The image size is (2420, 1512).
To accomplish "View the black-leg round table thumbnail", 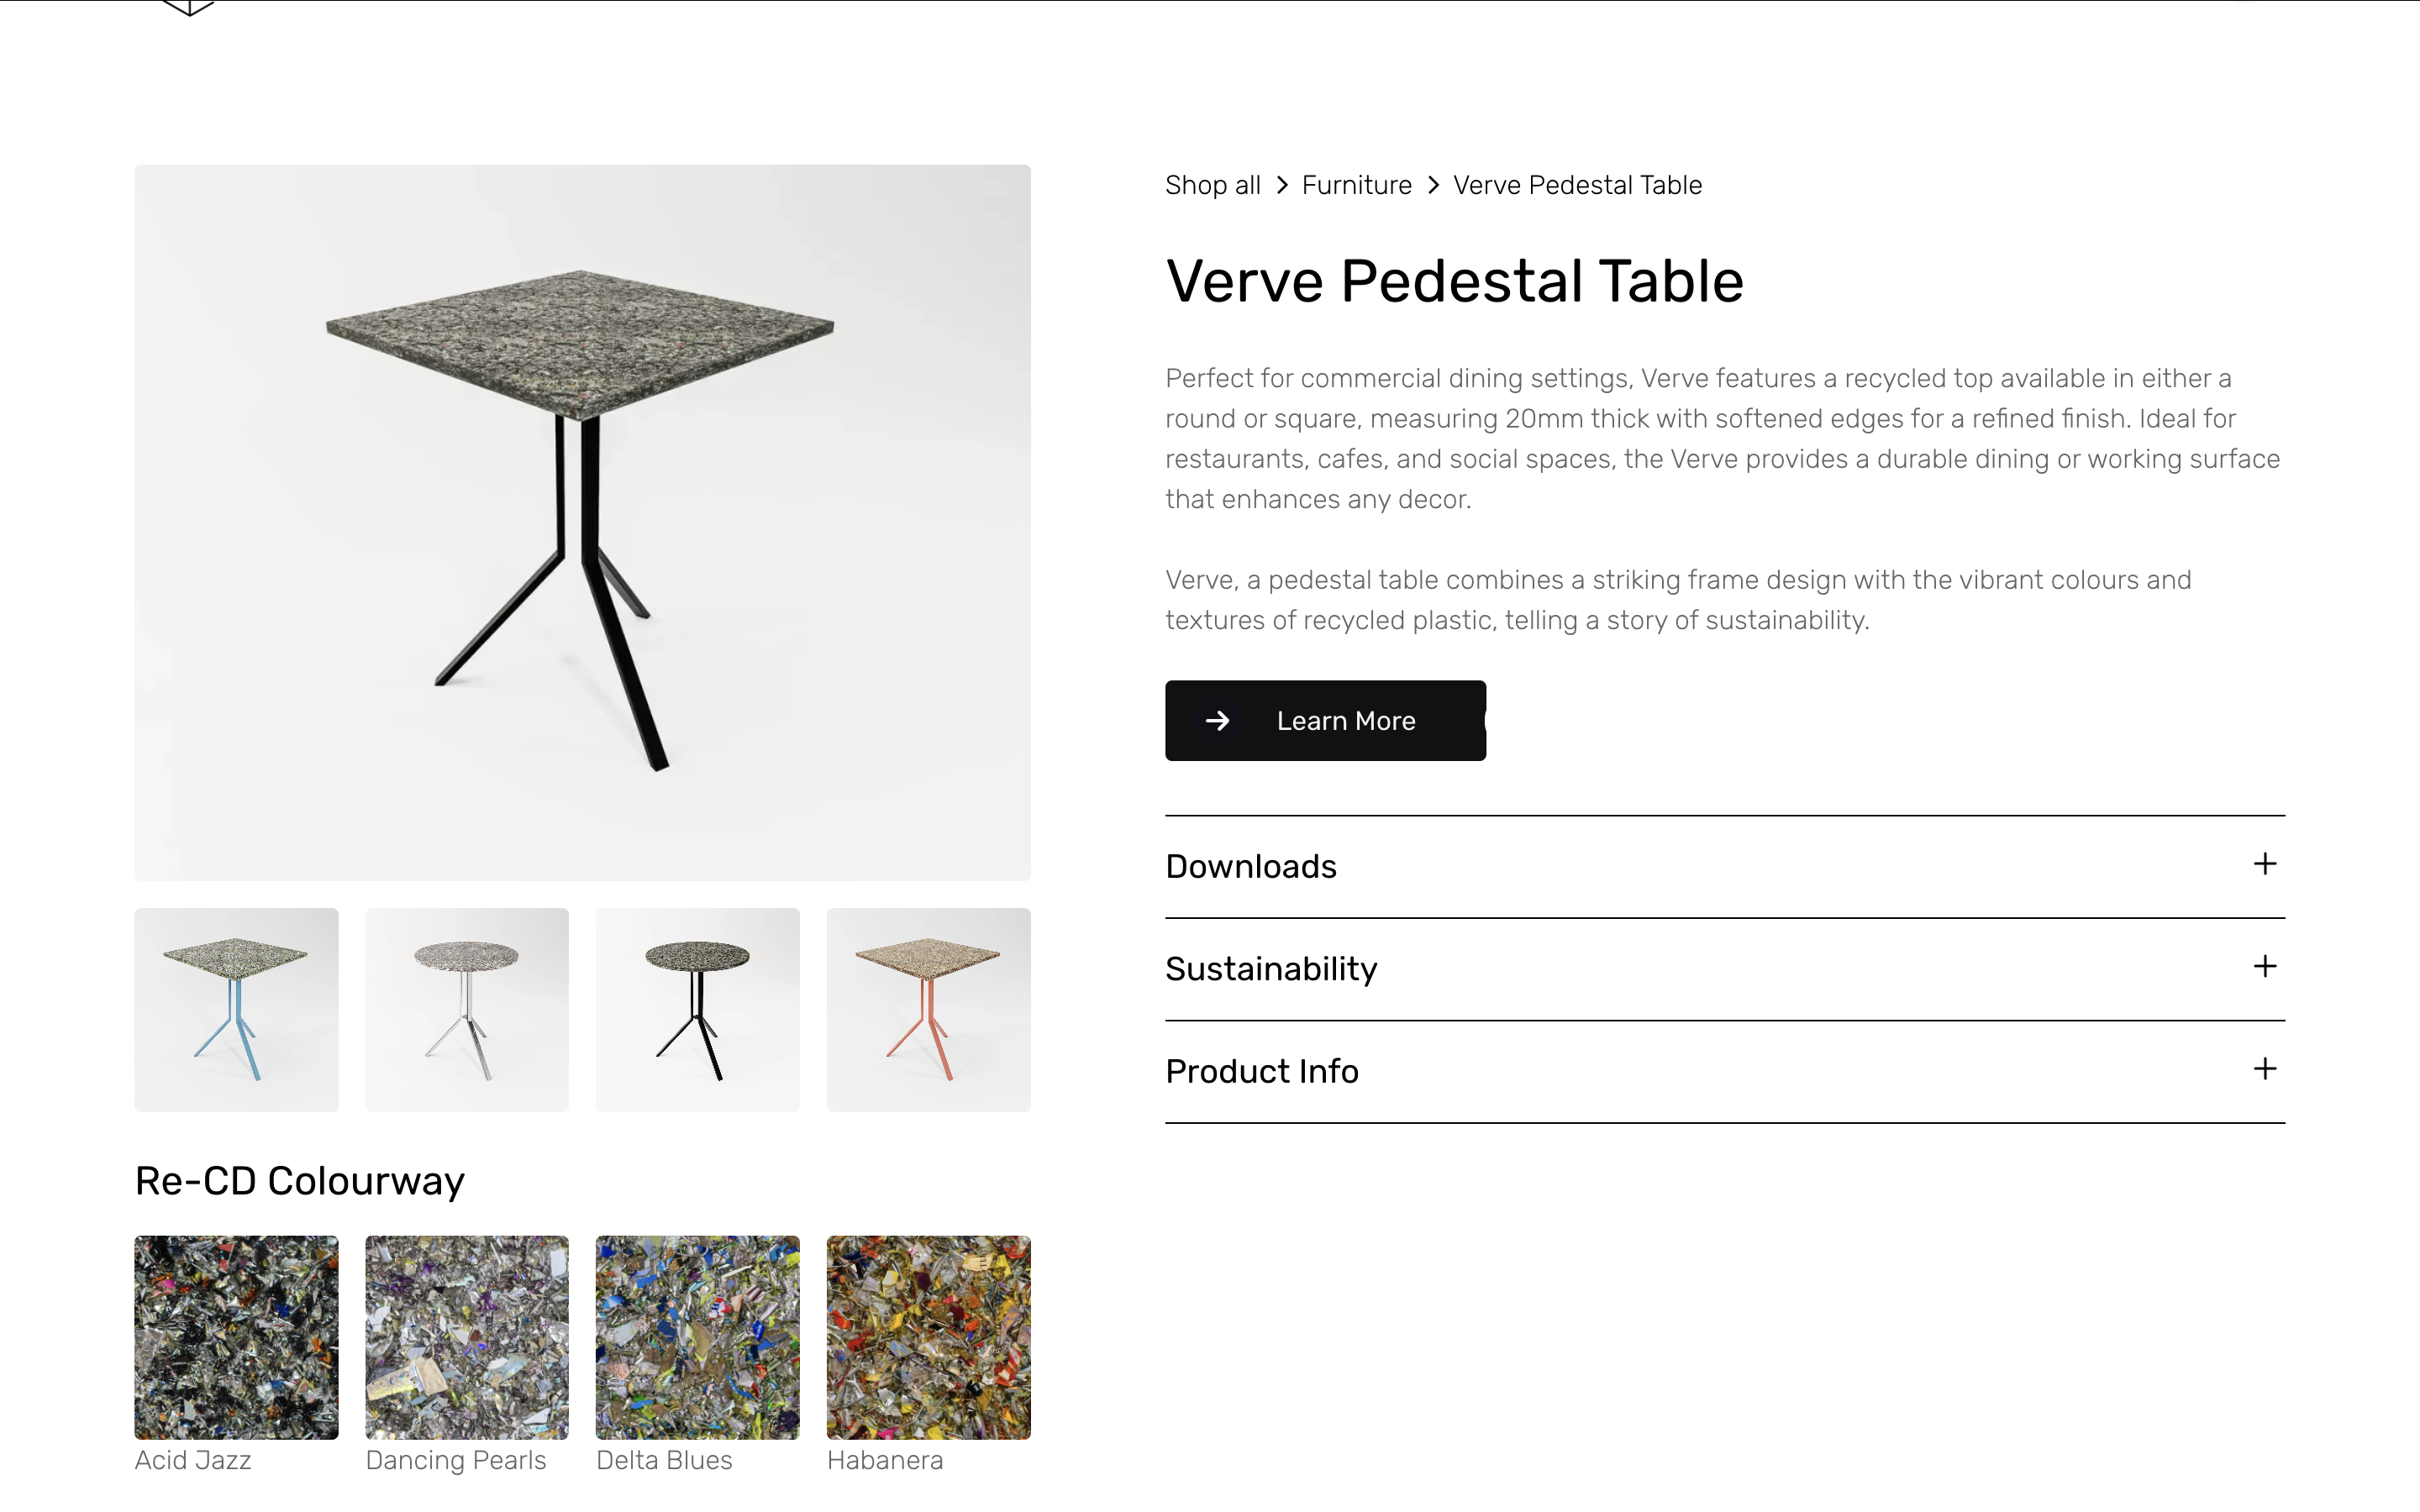I will coord(697,1009).
